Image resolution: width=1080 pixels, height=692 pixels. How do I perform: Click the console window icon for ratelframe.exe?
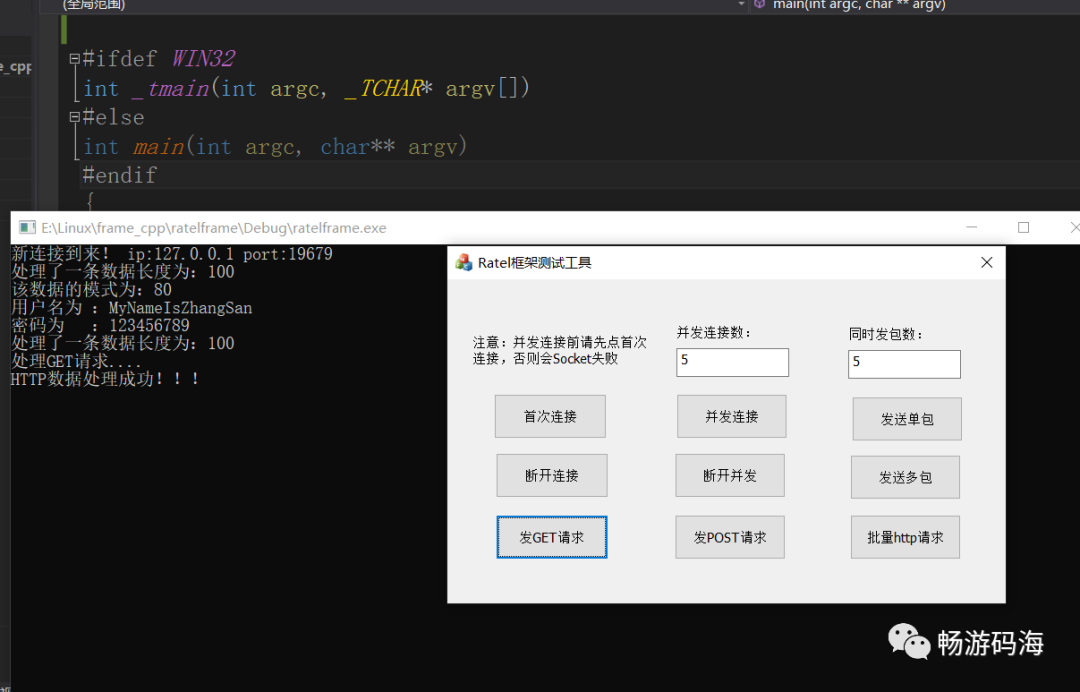coord(27,228)
